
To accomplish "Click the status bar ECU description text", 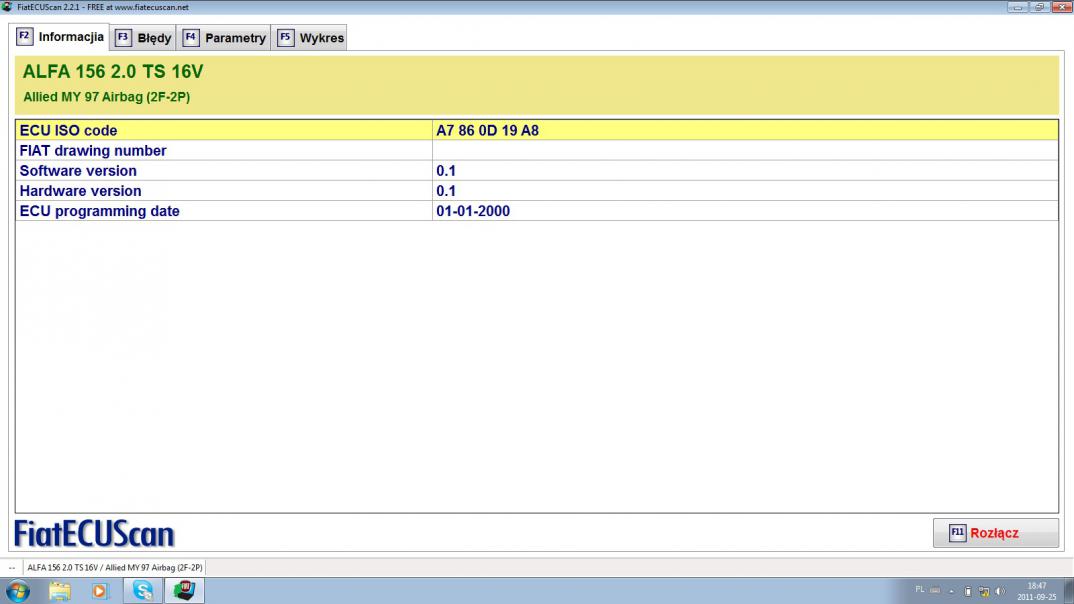I will coord(115,568).
